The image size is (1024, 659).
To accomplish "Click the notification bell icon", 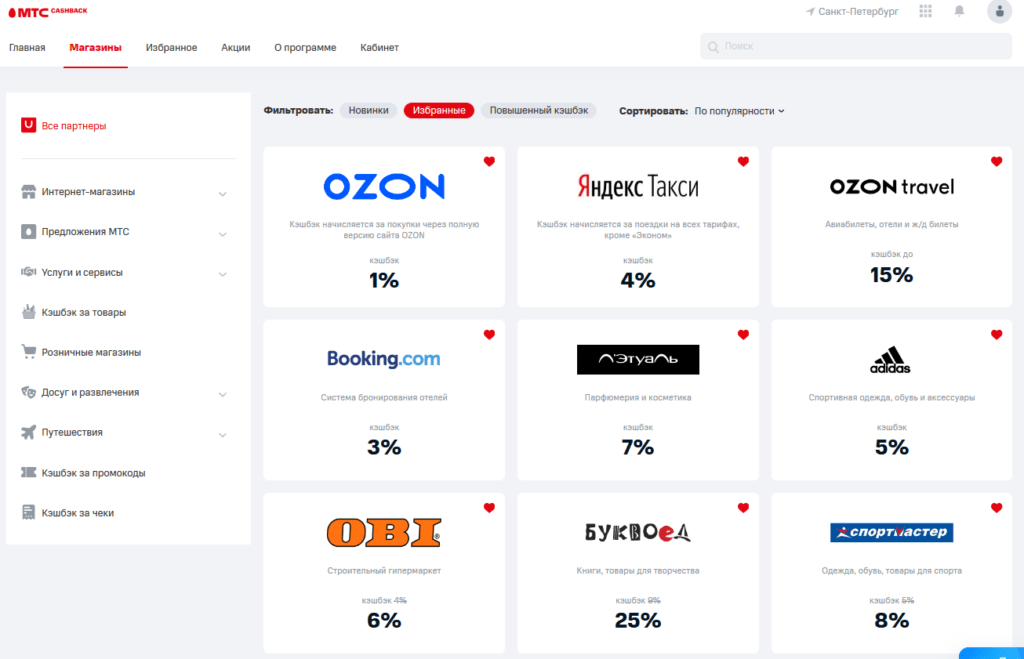I will 959,11.
